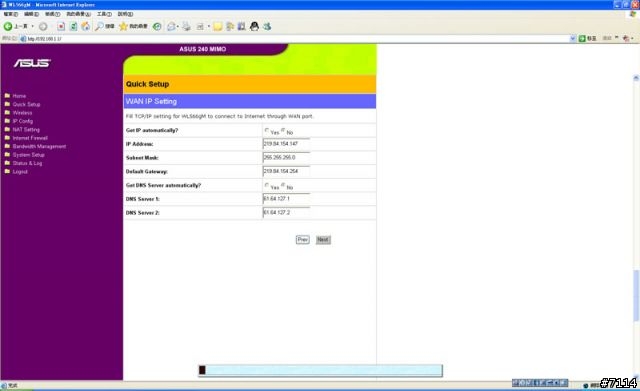Click the grey Forward arrow icon

[43, 27]
